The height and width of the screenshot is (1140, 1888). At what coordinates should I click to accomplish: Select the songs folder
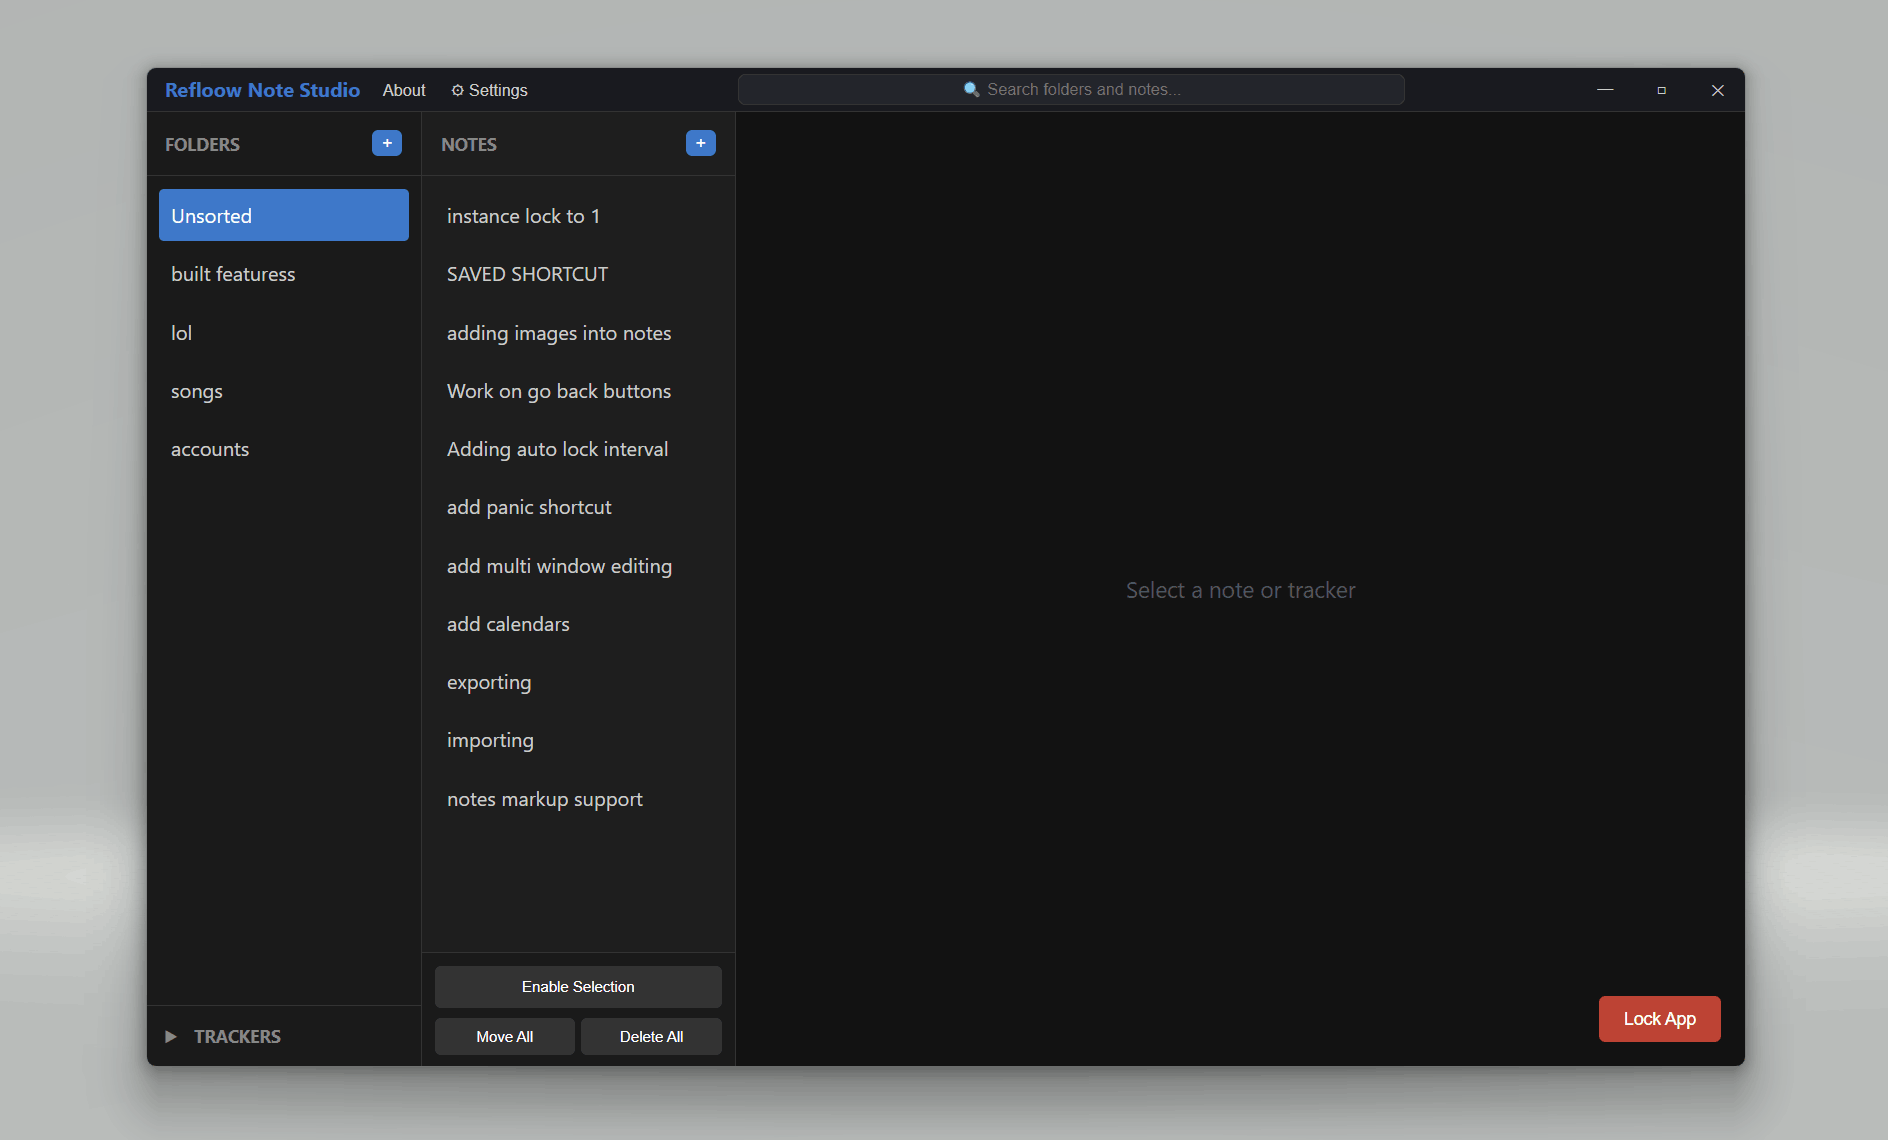click(x=196, y=391)
